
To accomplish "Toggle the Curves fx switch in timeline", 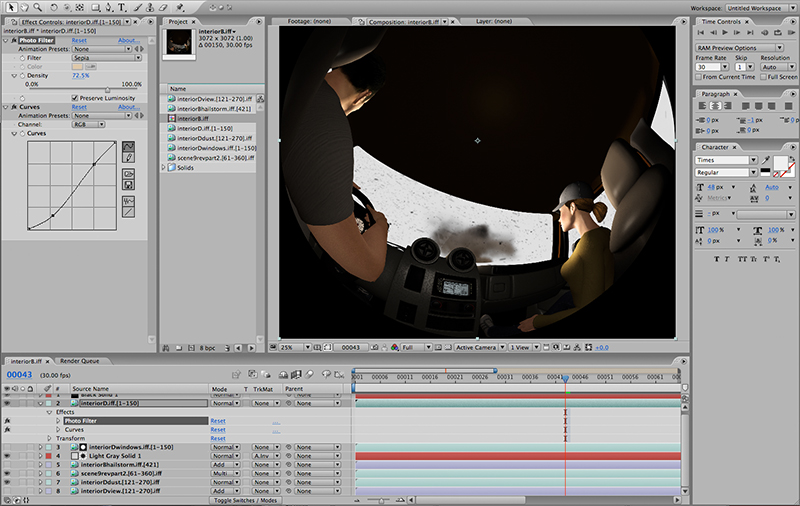I will pyautogui.click(x=7, y=429).
